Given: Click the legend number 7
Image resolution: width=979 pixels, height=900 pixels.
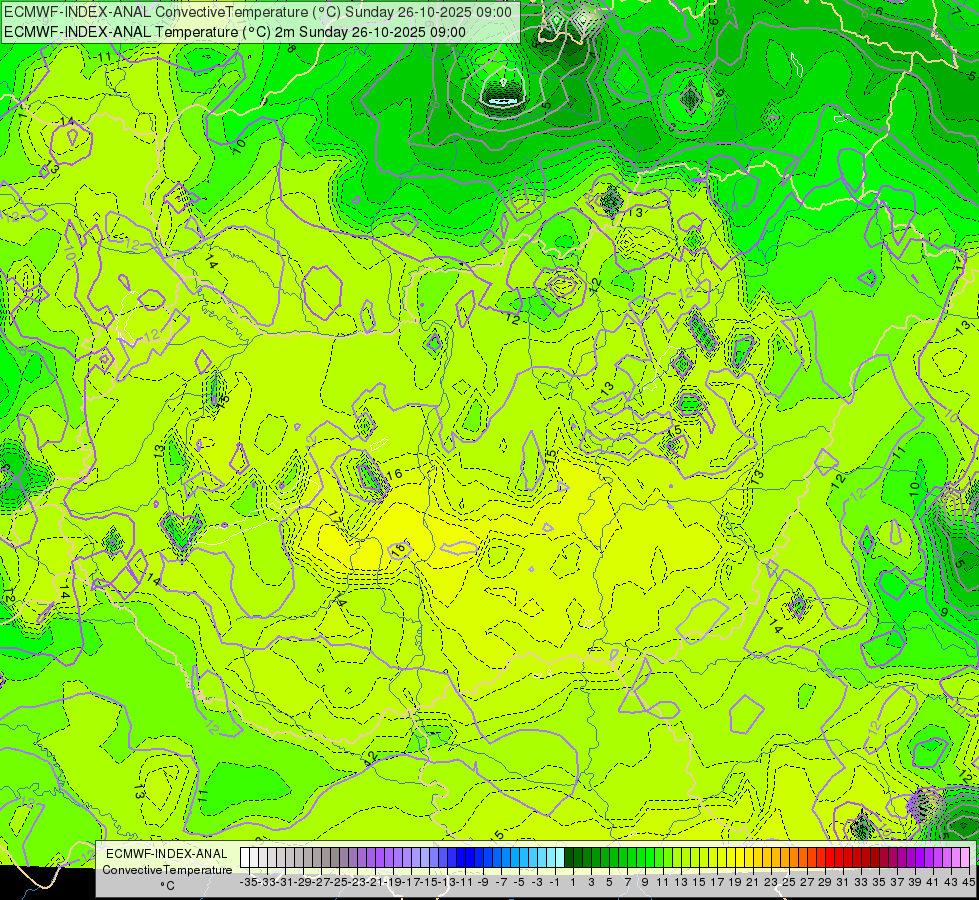Looking at the screenshot, I should [x=627, y=882].
